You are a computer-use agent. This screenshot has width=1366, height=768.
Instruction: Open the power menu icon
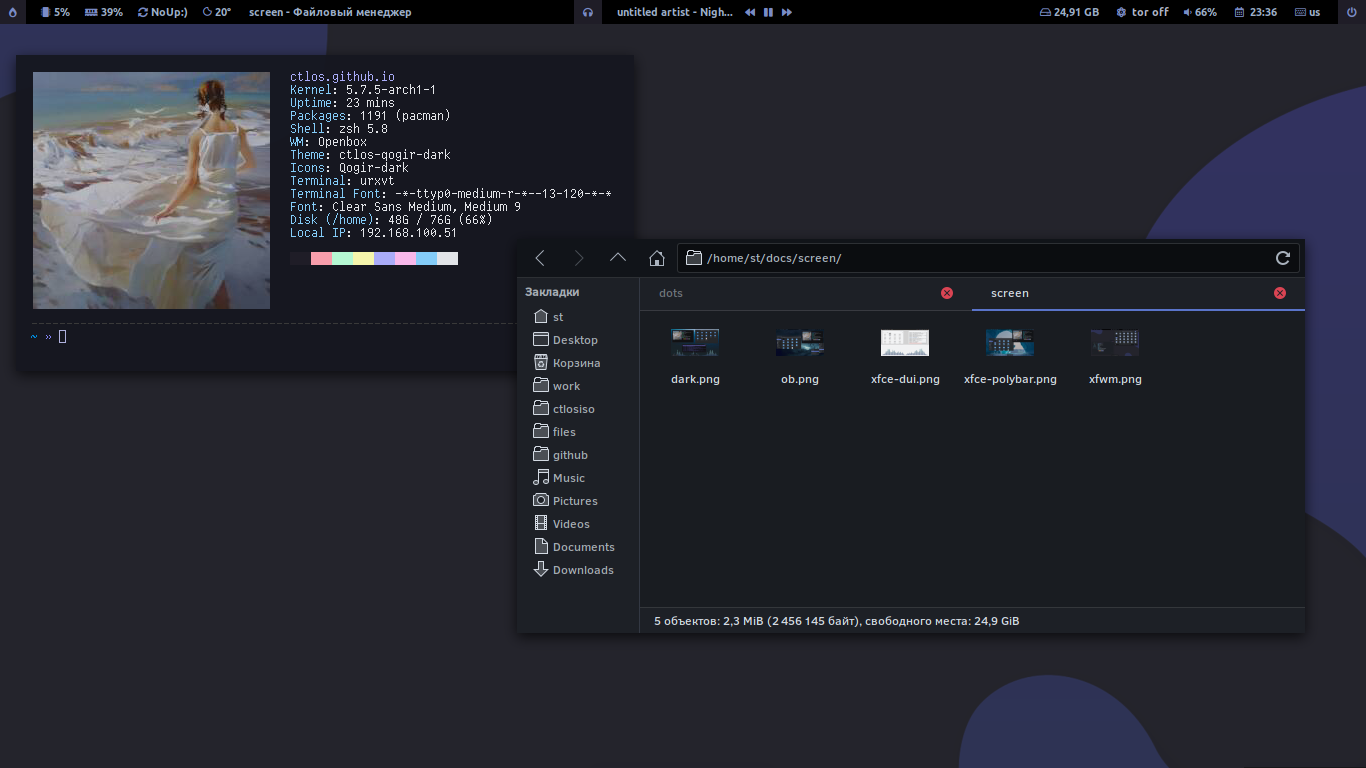click(x=1352, y=12)
